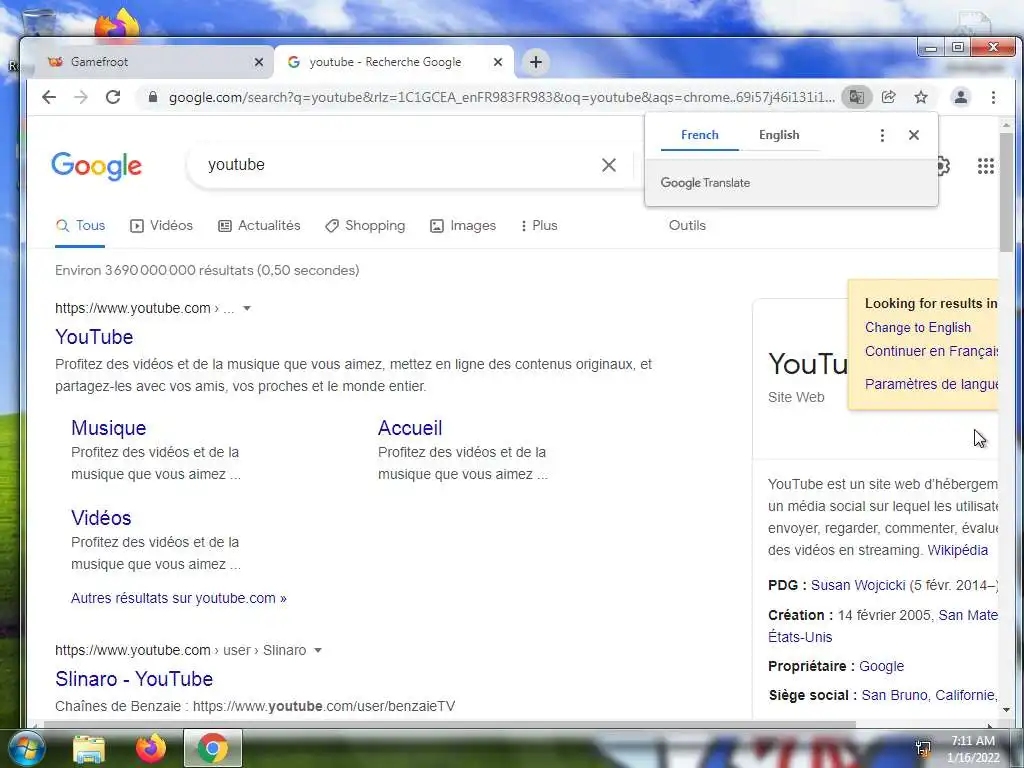The width and height of the screenshot is (1024, 768).
Task: Open translate popup options three-dot menu
Action: [x=882, y=135]
